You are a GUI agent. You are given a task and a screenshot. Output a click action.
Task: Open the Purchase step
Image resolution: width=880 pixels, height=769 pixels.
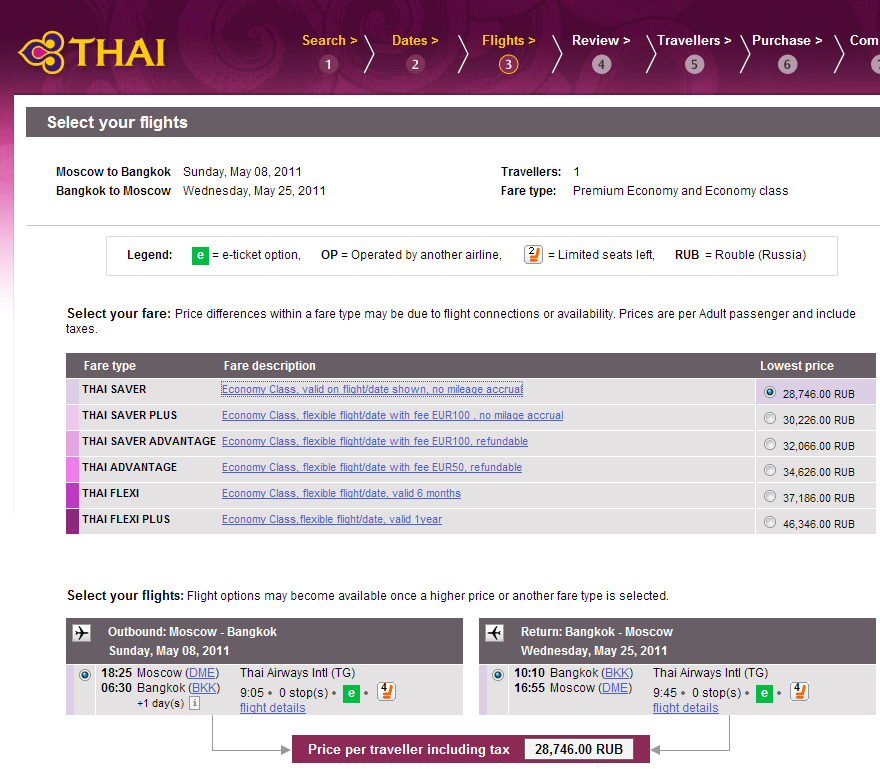pyautogui.click(x=787, y=40)
